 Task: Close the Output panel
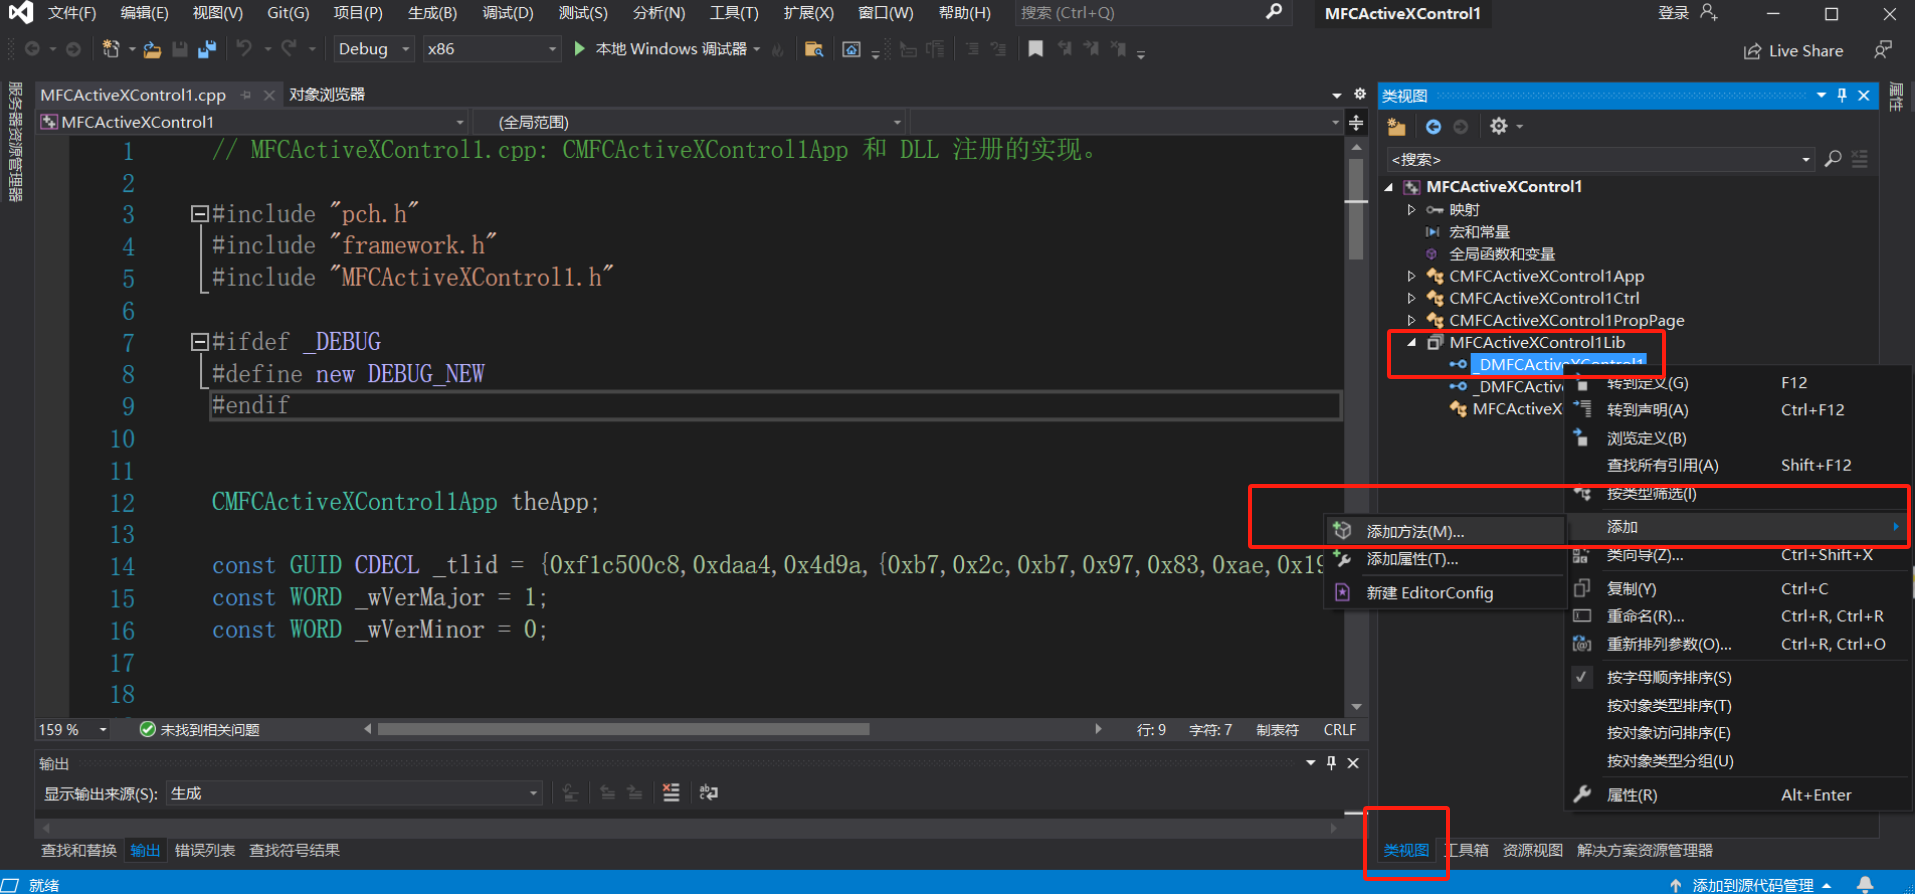[x=1353, y=763]
